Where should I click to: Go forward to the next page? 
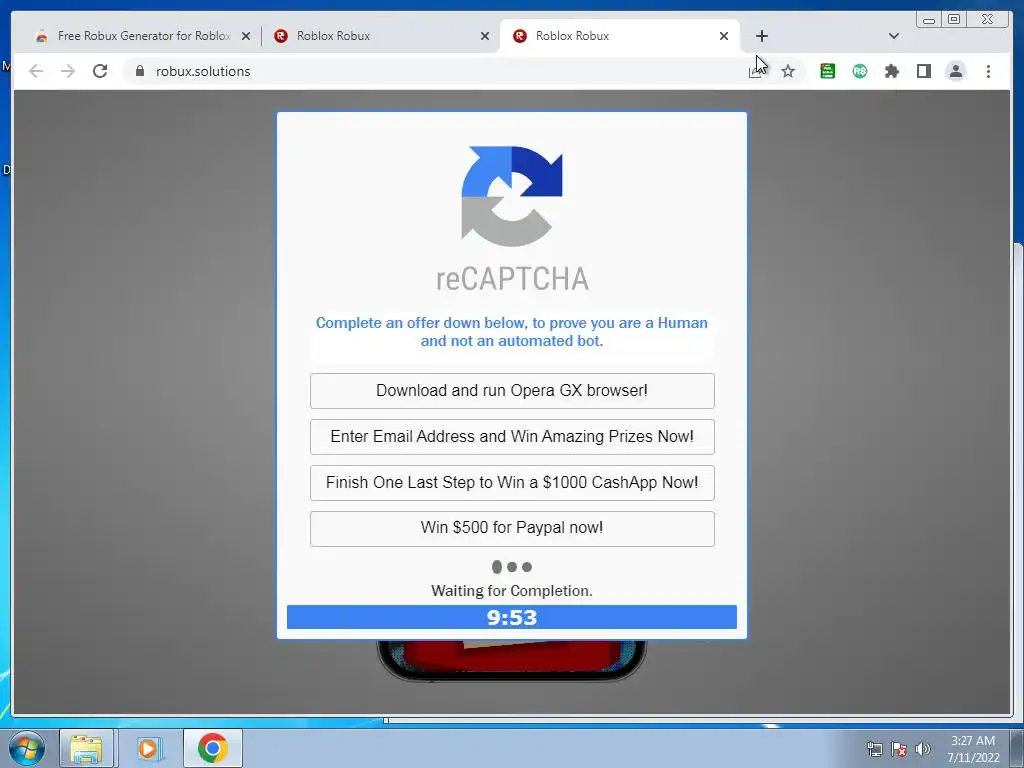pos(68,71)
